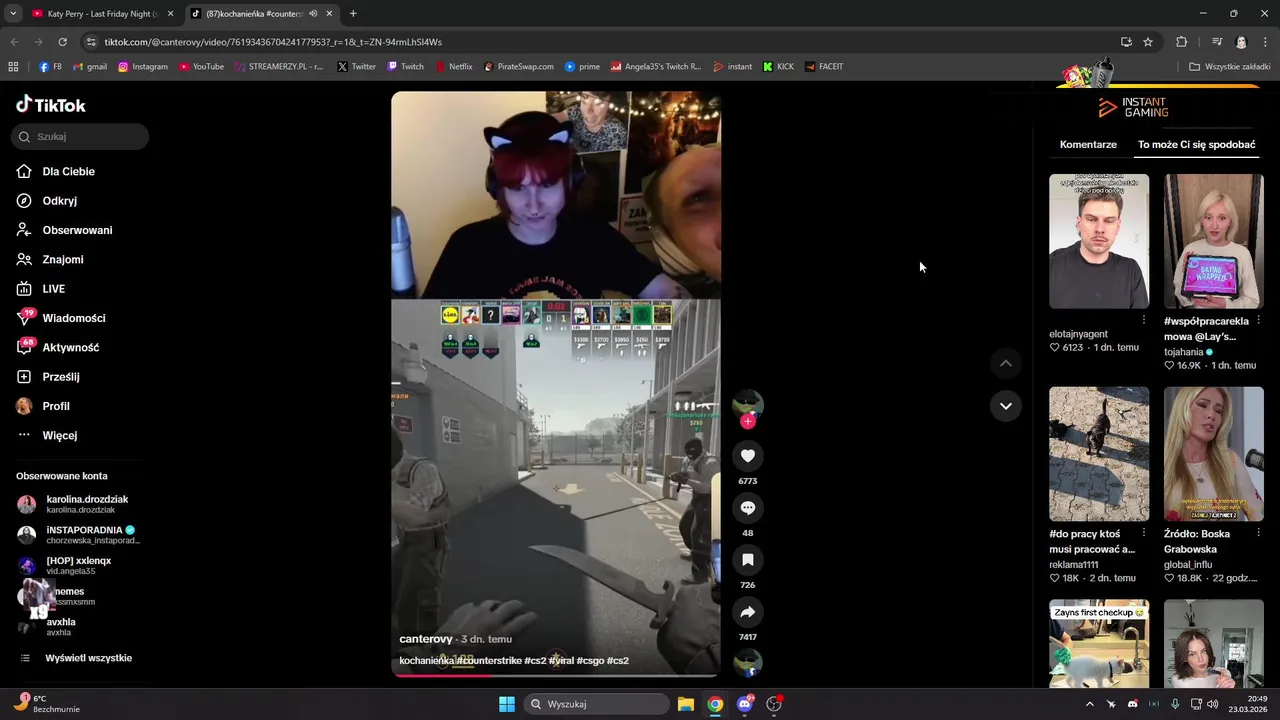Open the Chrome apps grid icon
This screenshot has height=720, width=1280.
pos(13,67)
